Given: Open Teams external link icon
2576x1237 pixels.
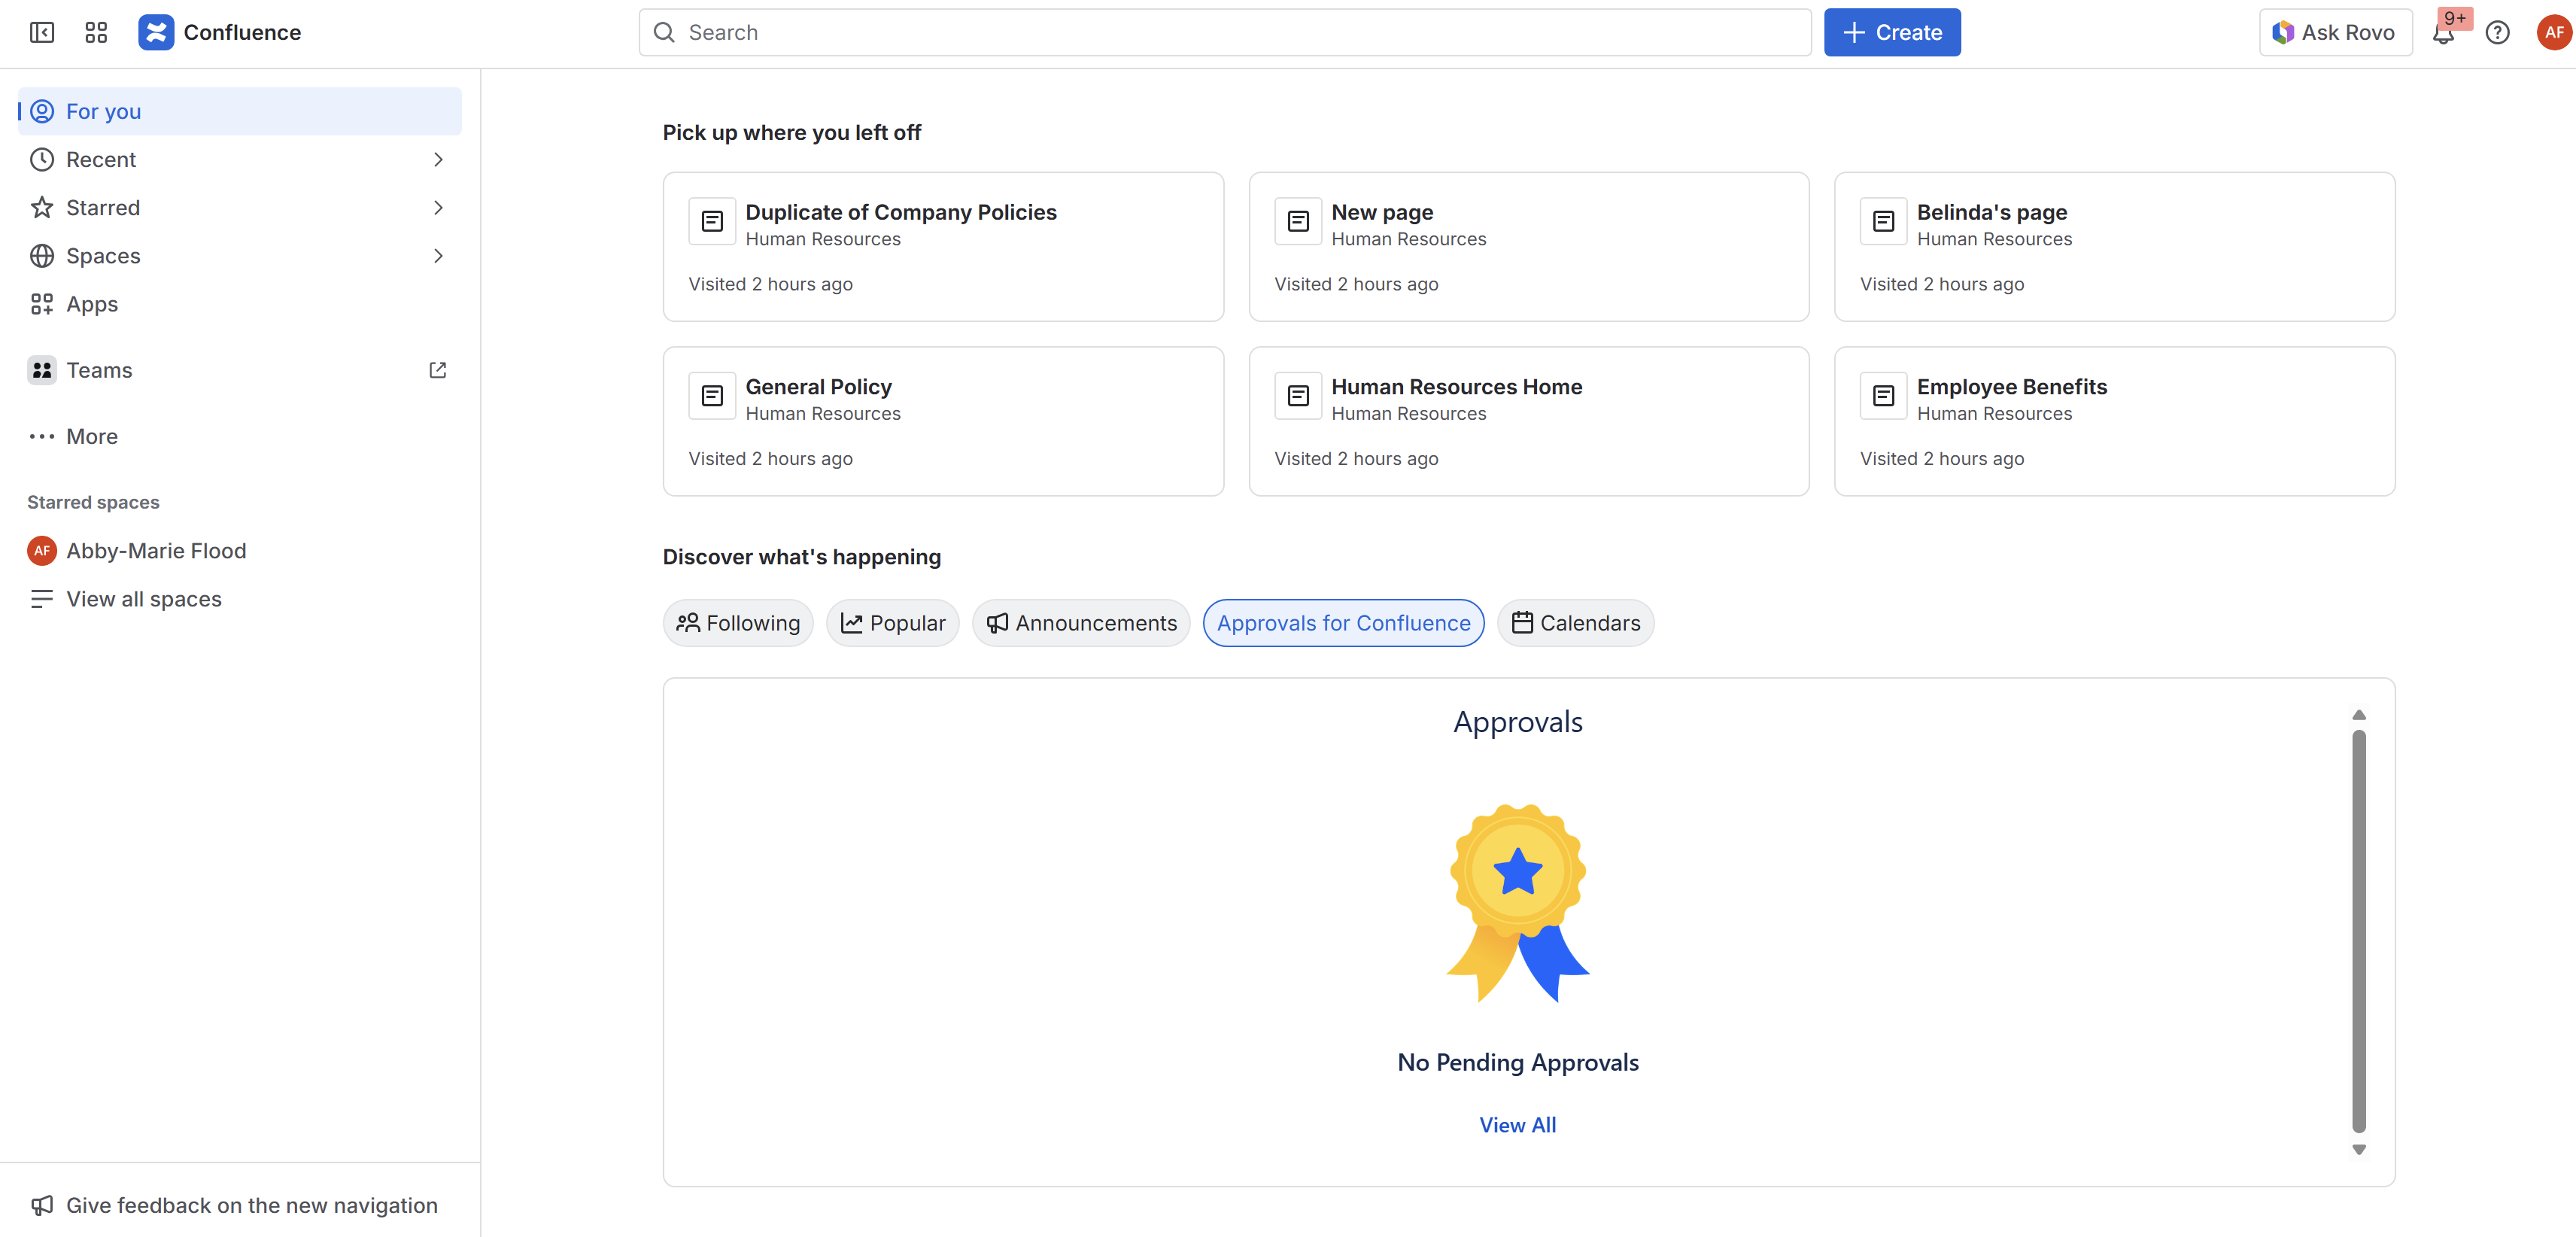Looking at the screenshot, I should click(x=437, y=370).
